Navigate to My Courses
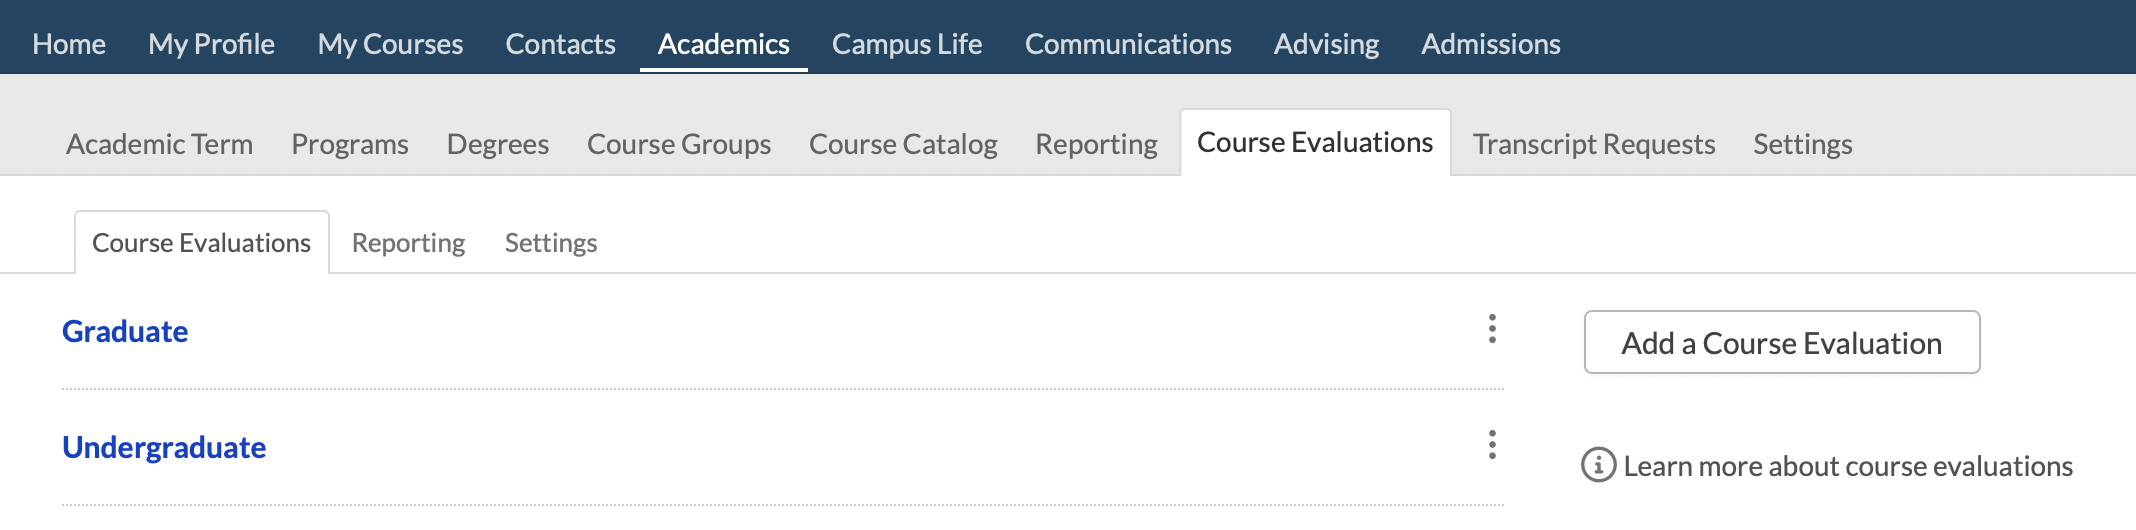This screenshot has width=2136, height=530. [390, 44]
